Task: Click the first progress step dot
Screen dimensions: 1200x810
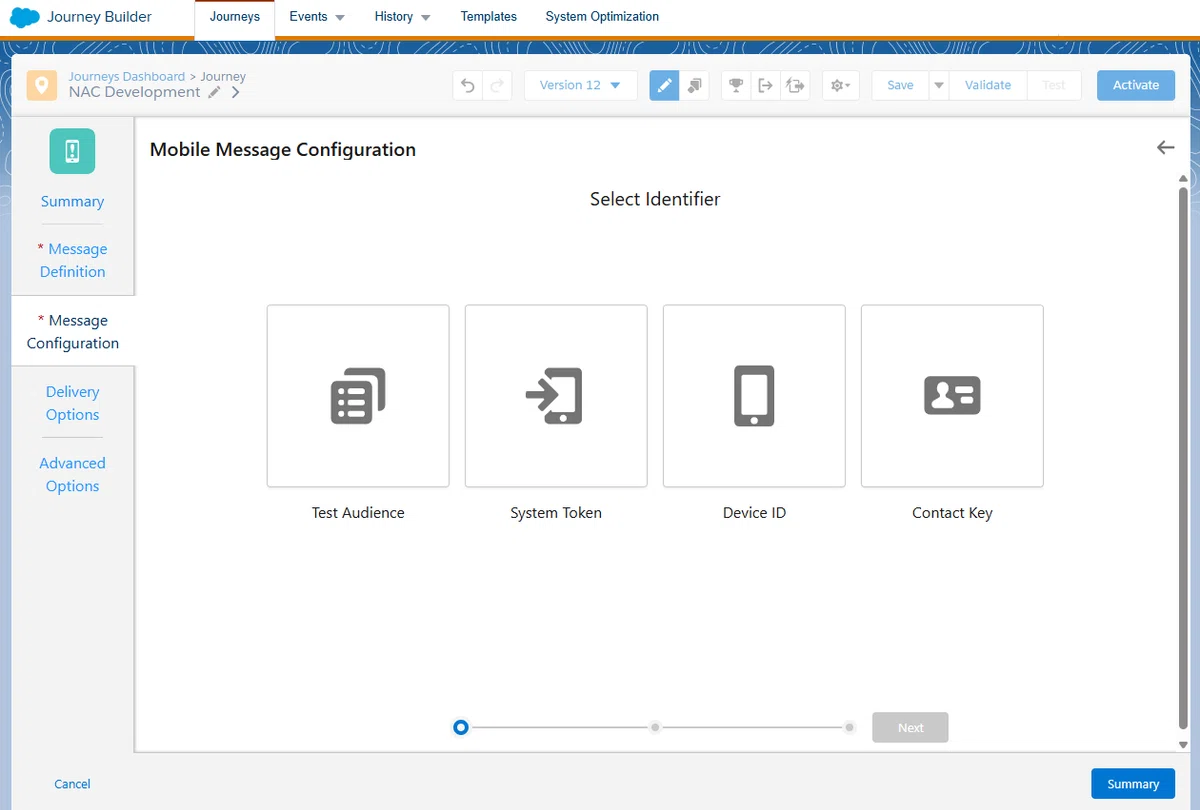Action: click(x=460, y=728)
